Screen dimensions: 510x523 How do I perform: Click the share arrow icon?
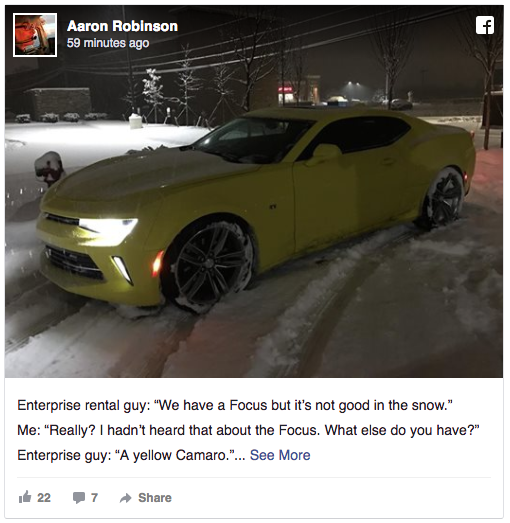126,498
